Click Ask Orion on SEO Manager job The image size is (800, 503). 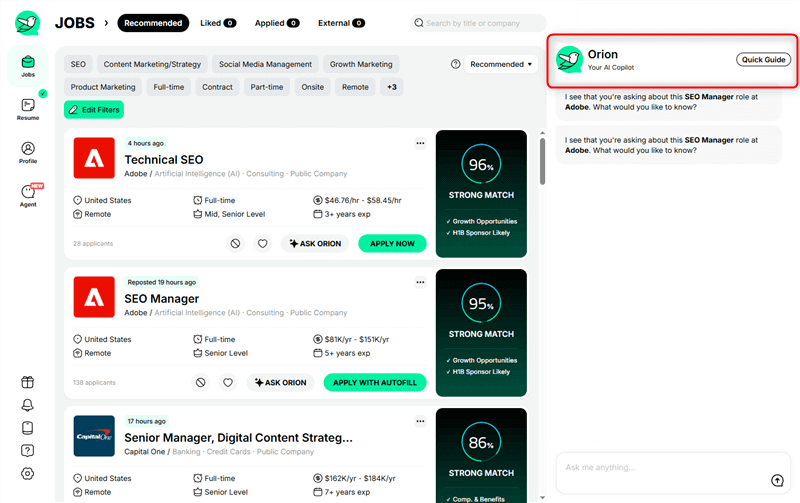click(x=281, y=382)
